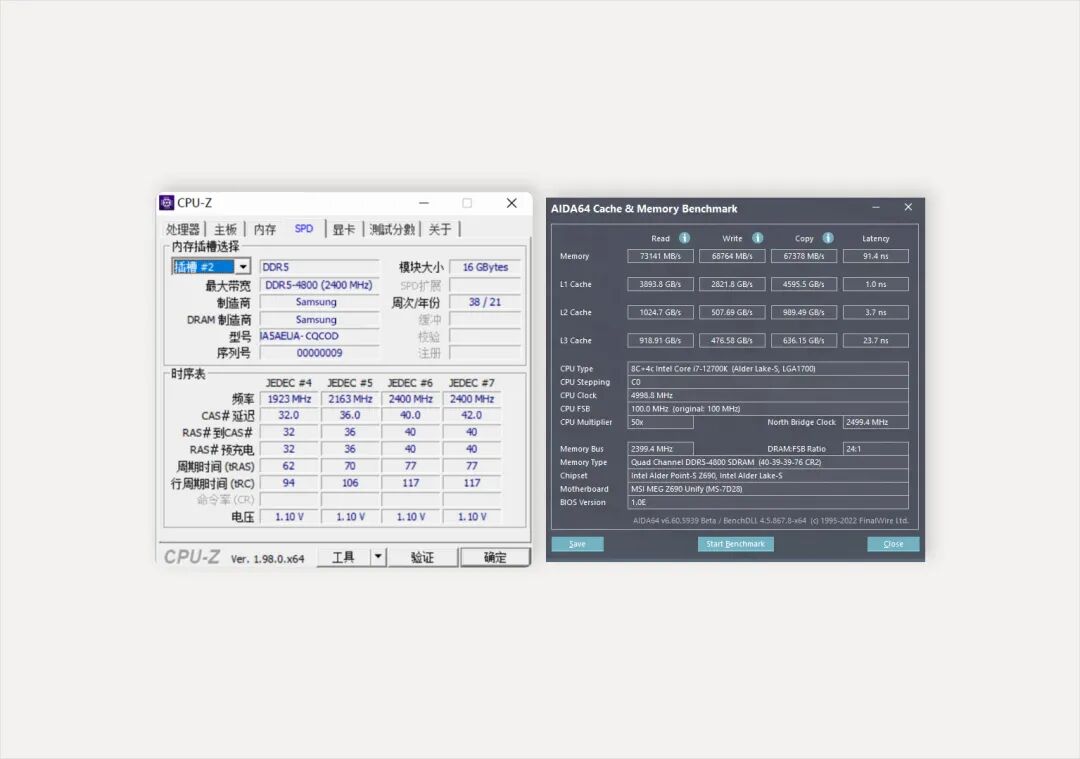Click JEDEC #5 column header
1080x759 pixels.
click(350, 383)
